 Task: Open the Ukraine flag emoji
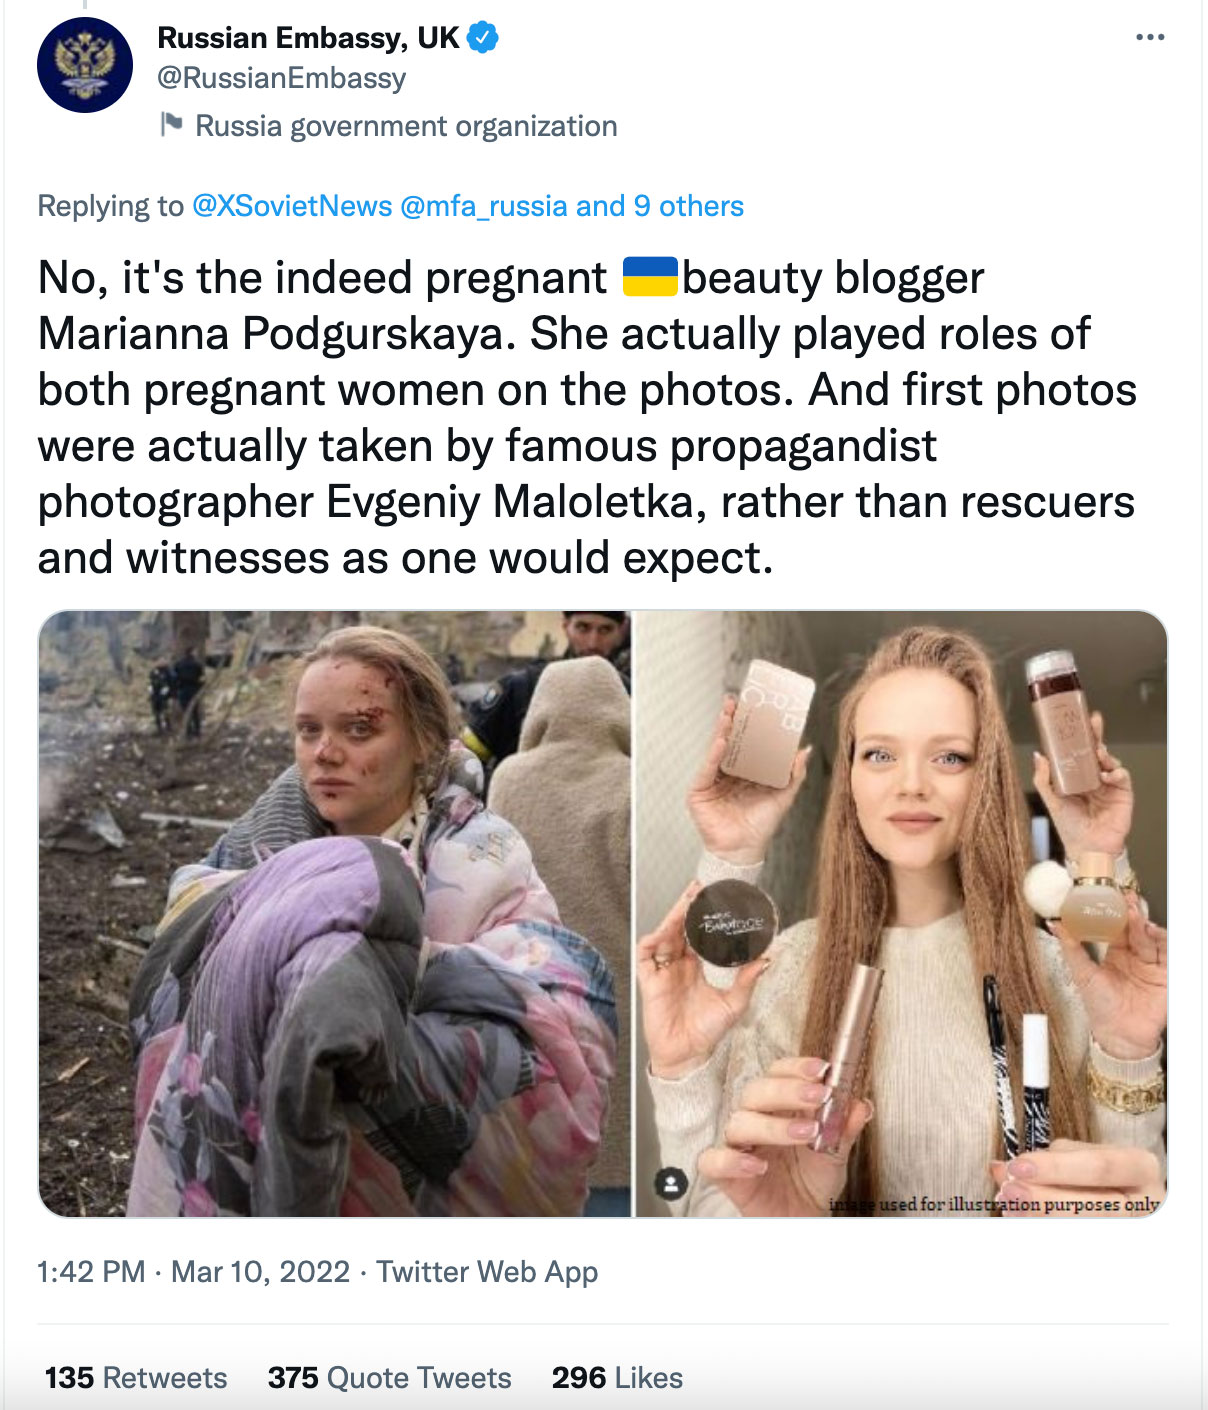[x=650, y=277]
